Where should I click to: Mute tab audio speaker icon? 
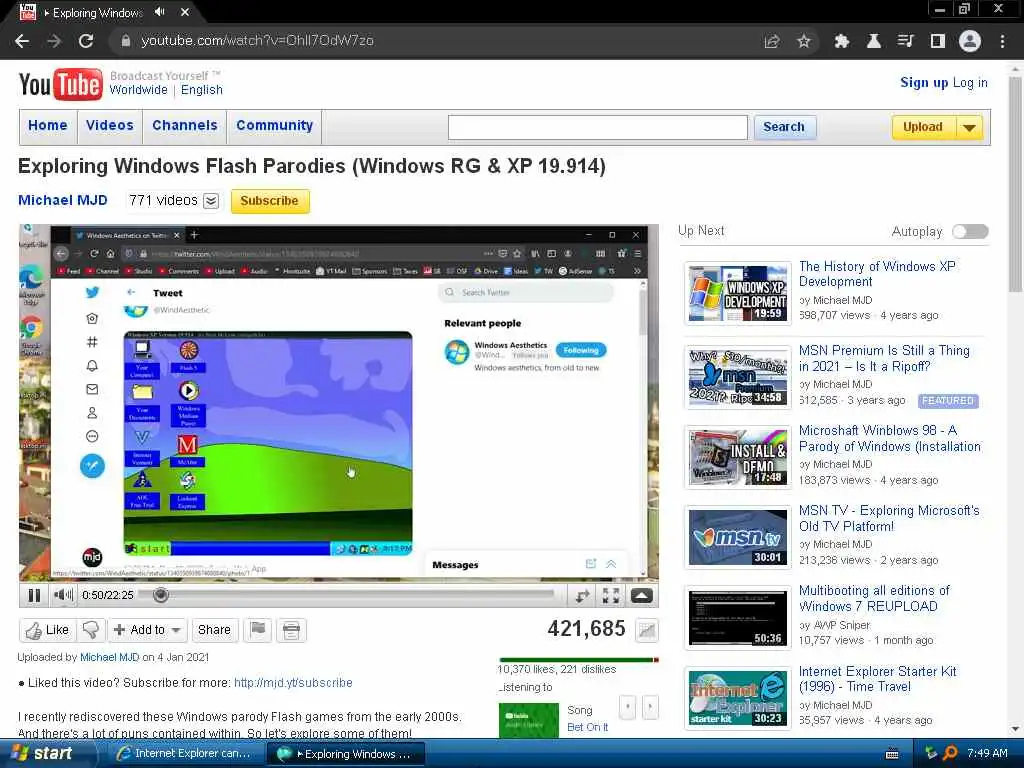pos(160,12)
